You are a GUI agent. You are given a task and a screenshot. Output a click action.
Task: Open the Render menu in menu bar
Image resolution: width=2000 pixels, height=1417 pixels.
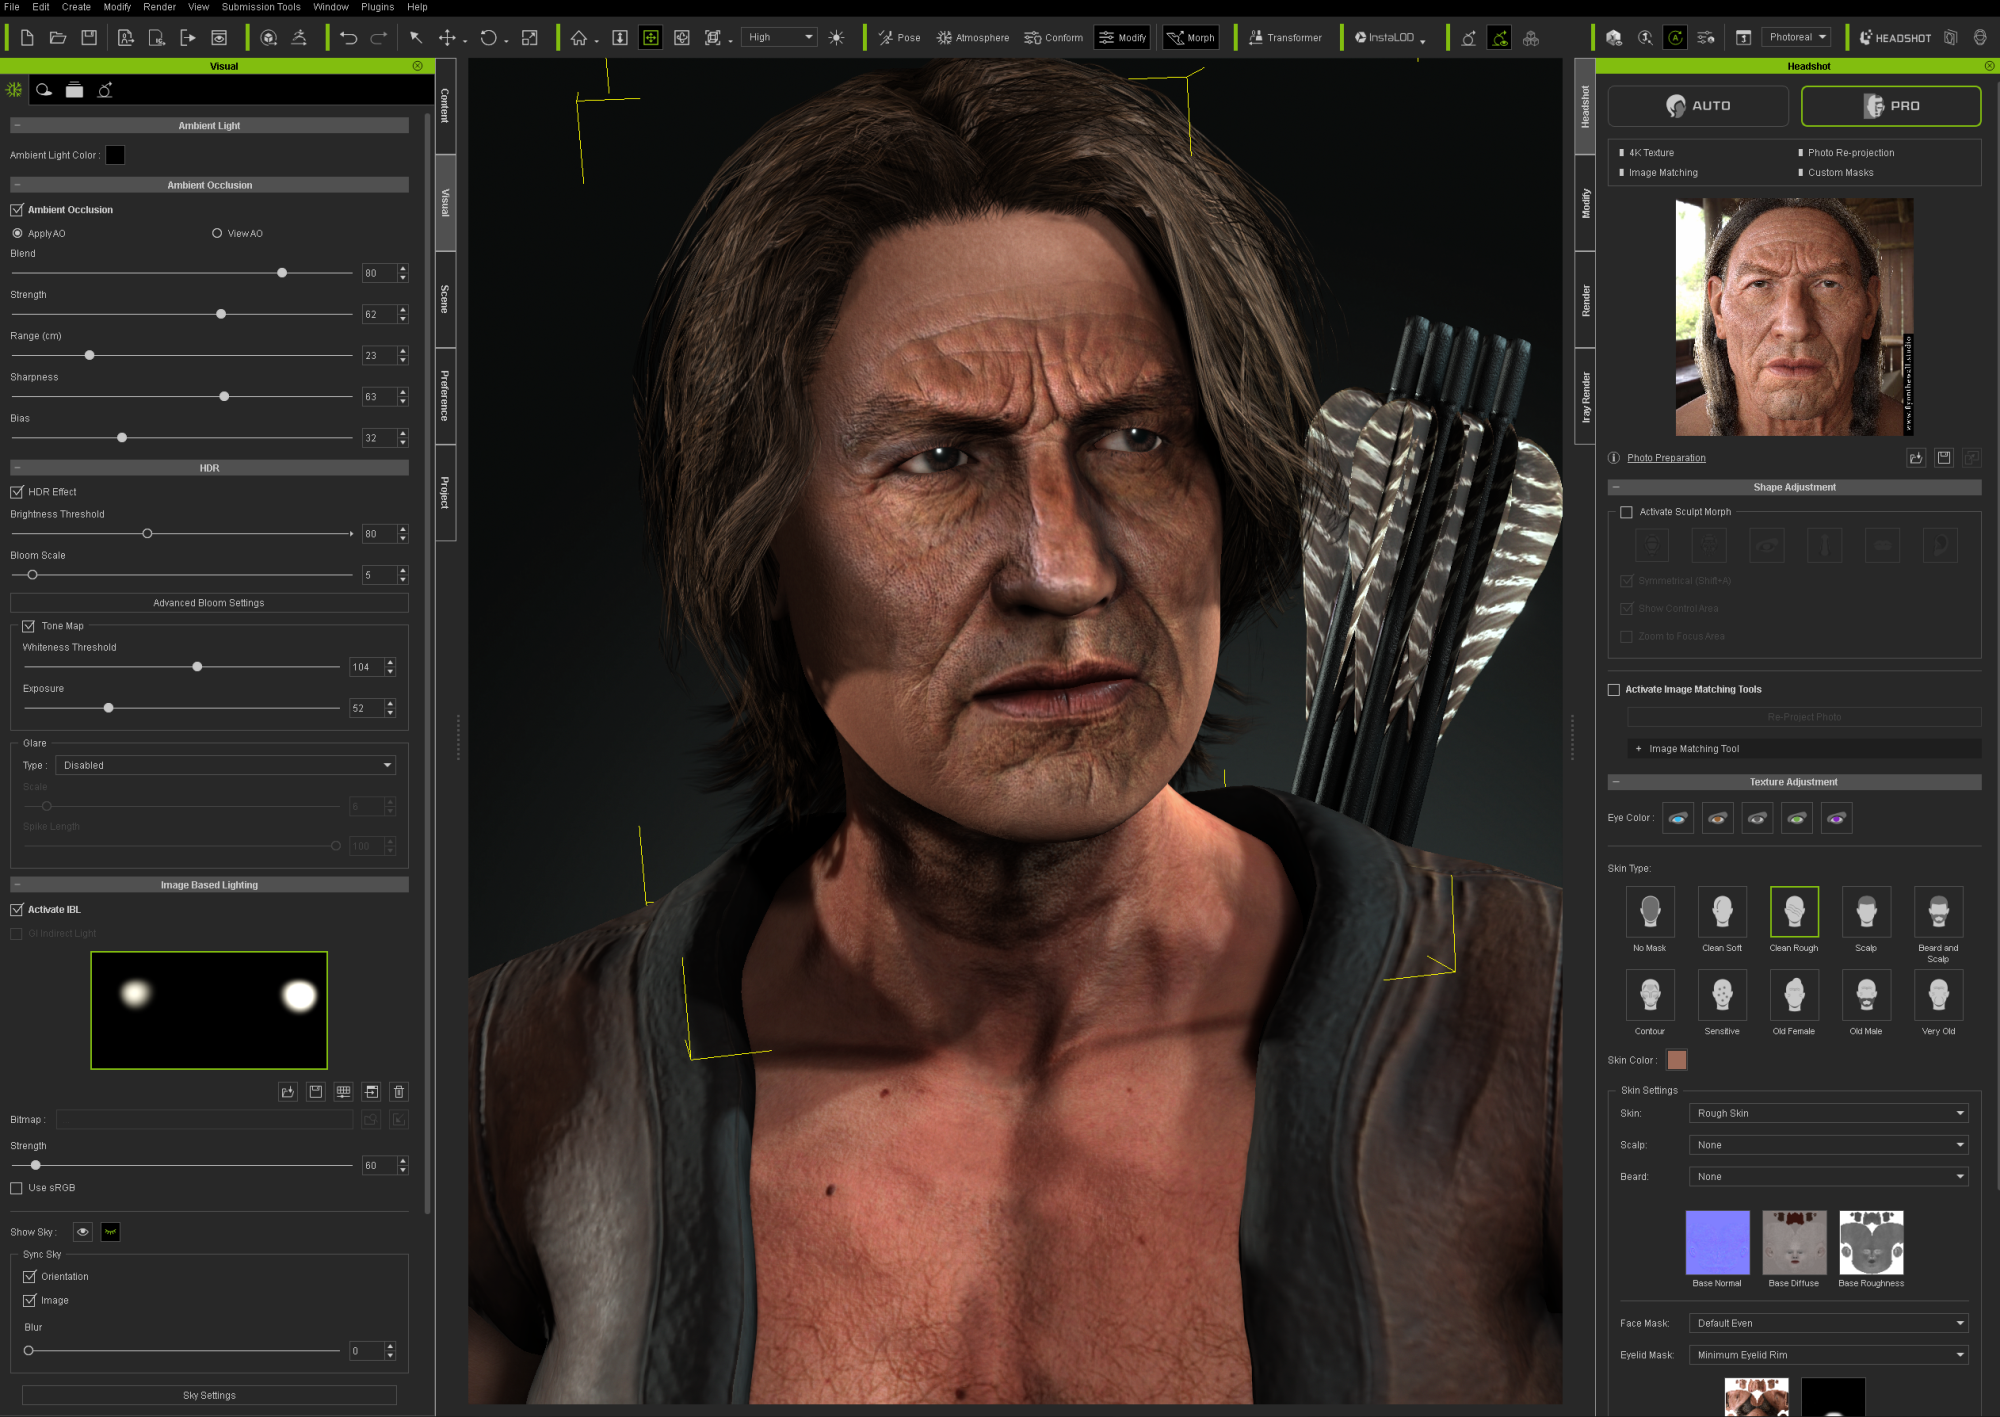(x=159, y=7)
